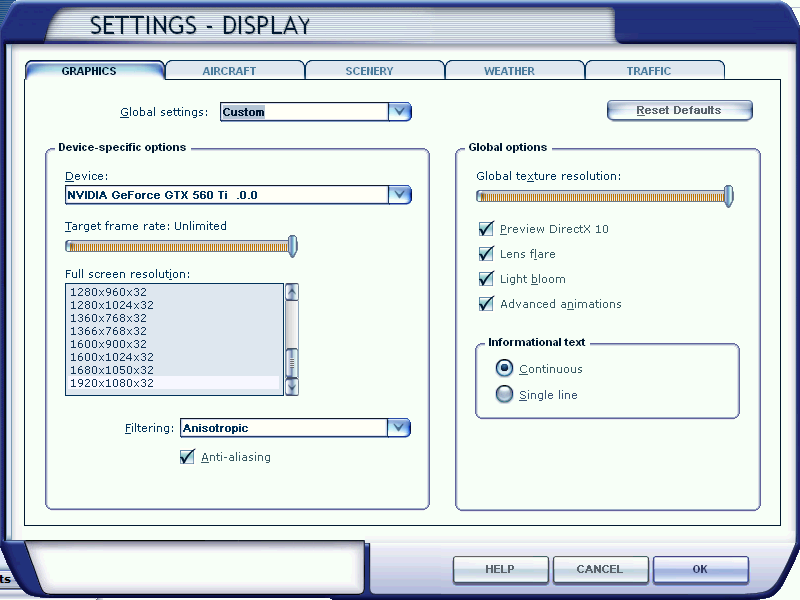Click the resolution list scrollbar thumb
The height and width of the screenshot is (600, 800).
click(x=292, y=363)
